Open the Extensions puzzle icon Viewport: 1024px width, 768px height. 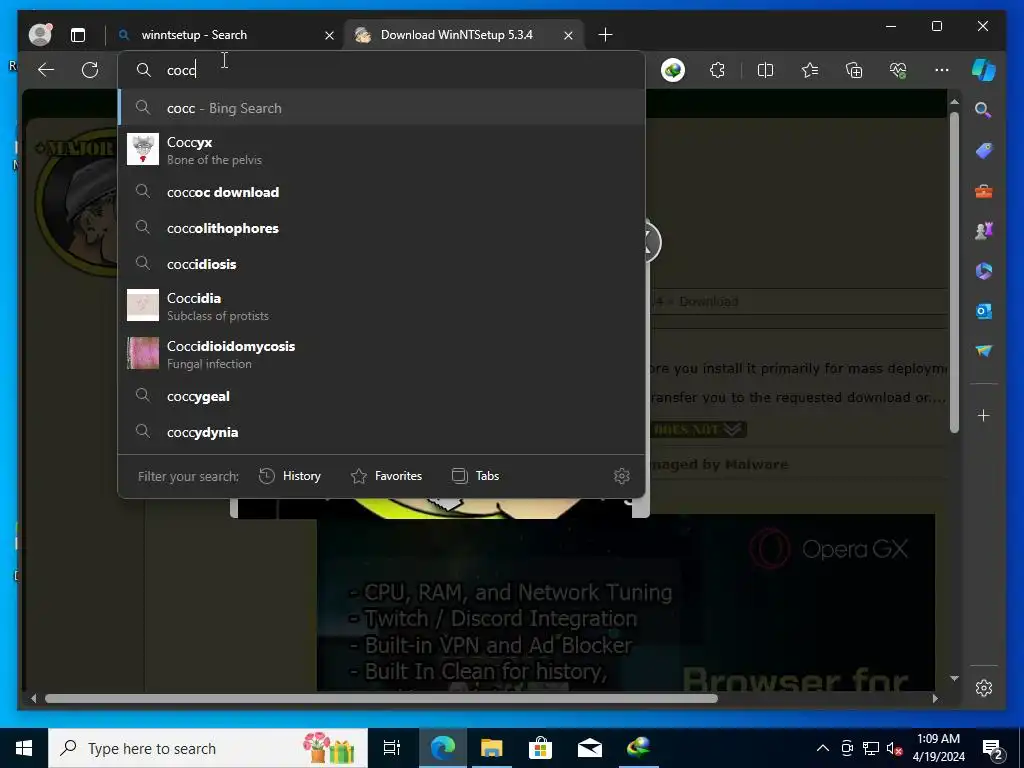tap(717, 70)
